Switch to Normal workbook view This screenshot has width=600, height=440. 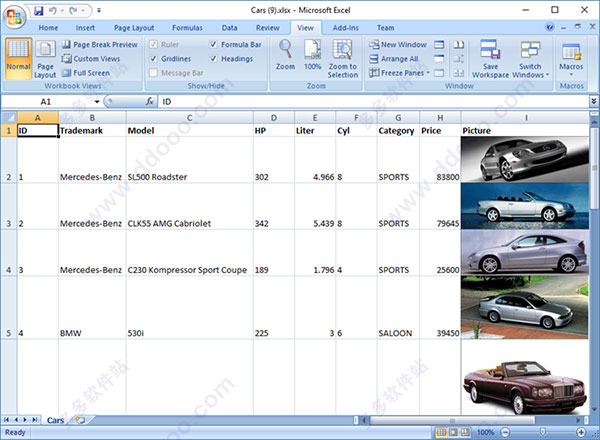pos(18,58)
